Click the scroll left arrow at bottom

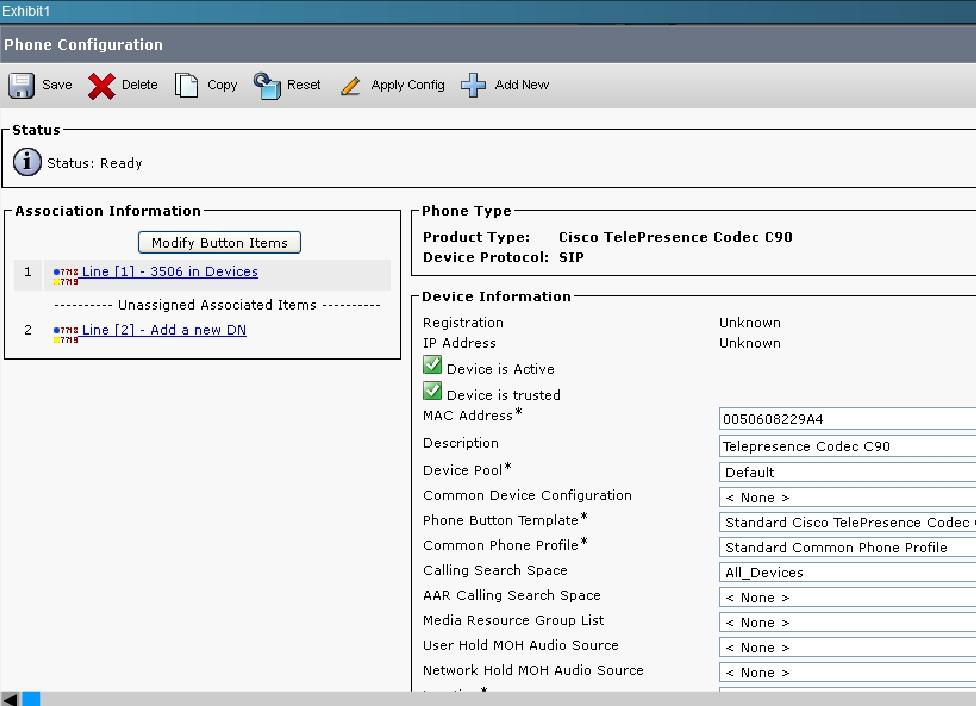click(x=10, y=699)
